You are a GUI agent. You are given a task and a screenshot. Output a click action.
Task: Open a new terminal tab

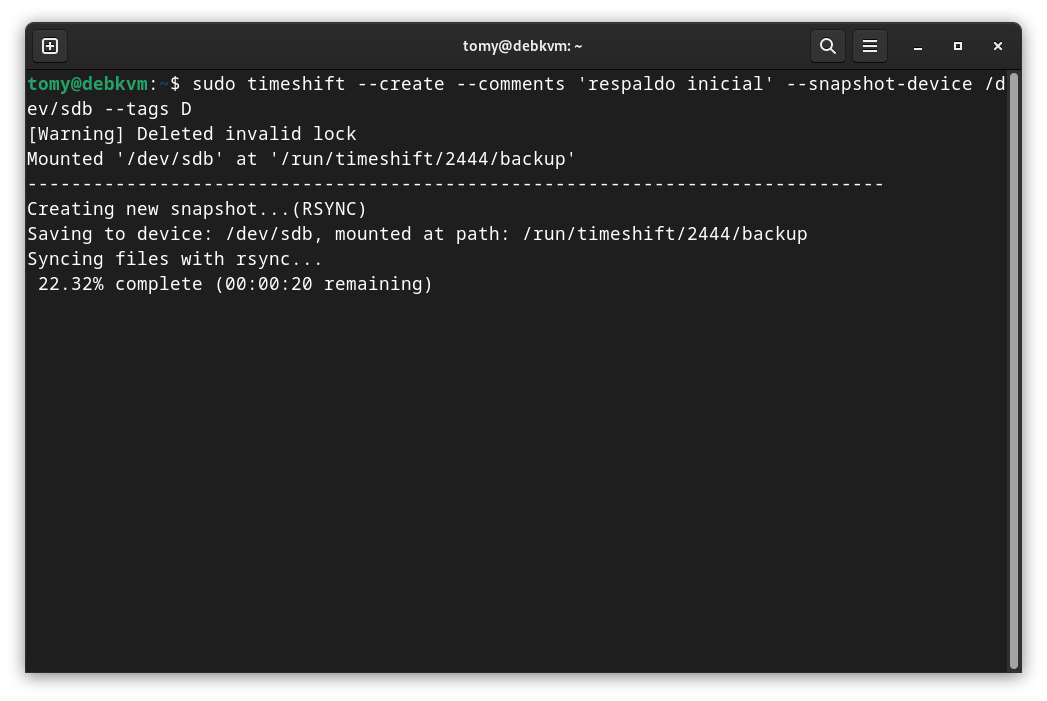[x=50, y=46]
